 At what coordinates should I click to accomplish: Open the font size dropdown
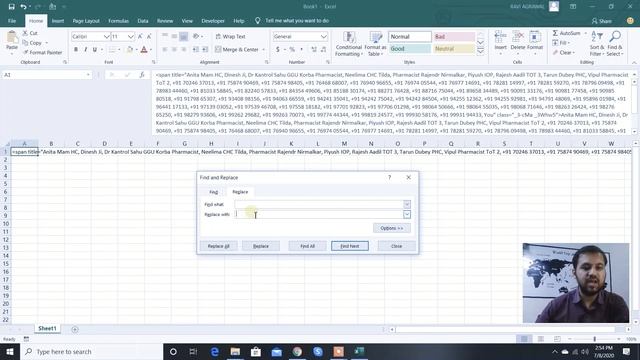click(130, 37)
